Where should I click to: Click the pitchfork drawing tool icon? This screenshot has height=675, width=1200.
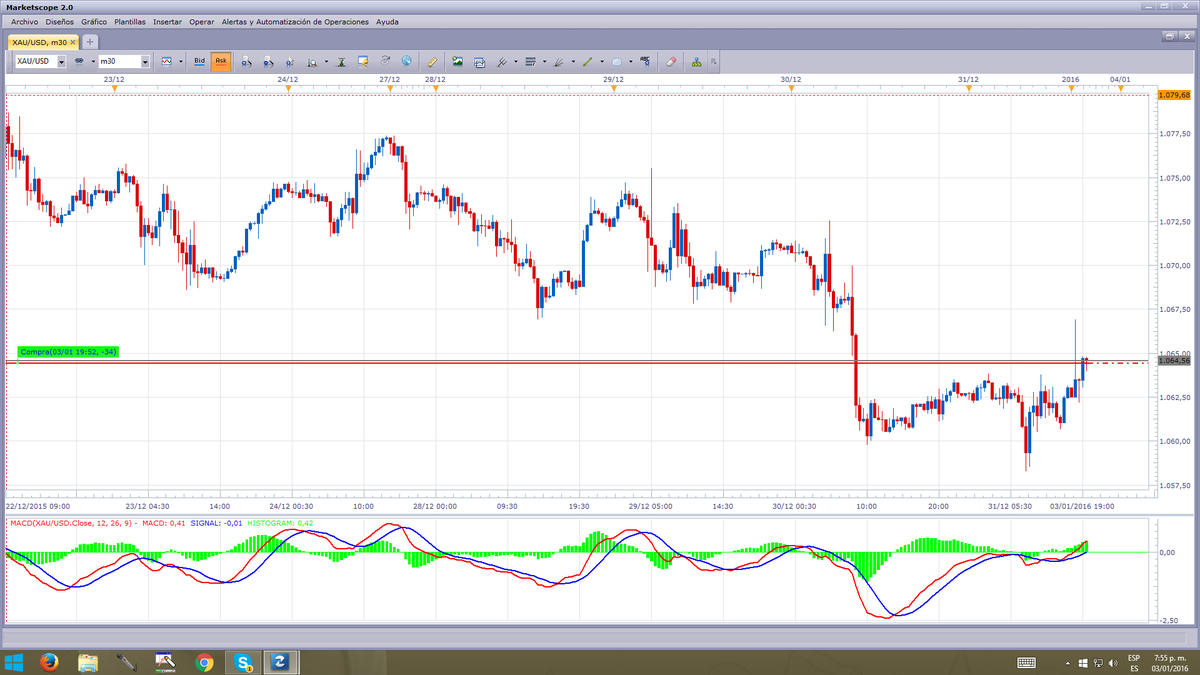(x=502, y=61)
